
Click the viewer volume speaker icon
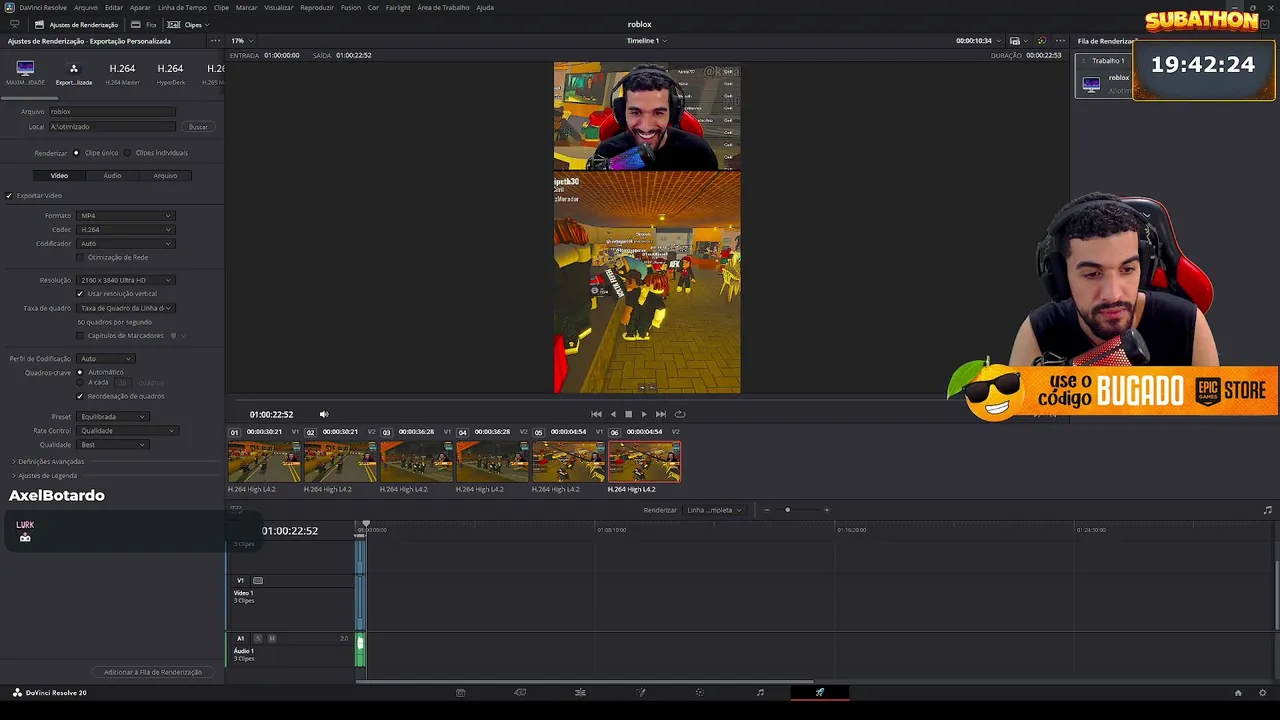click(x=323, y=414)
